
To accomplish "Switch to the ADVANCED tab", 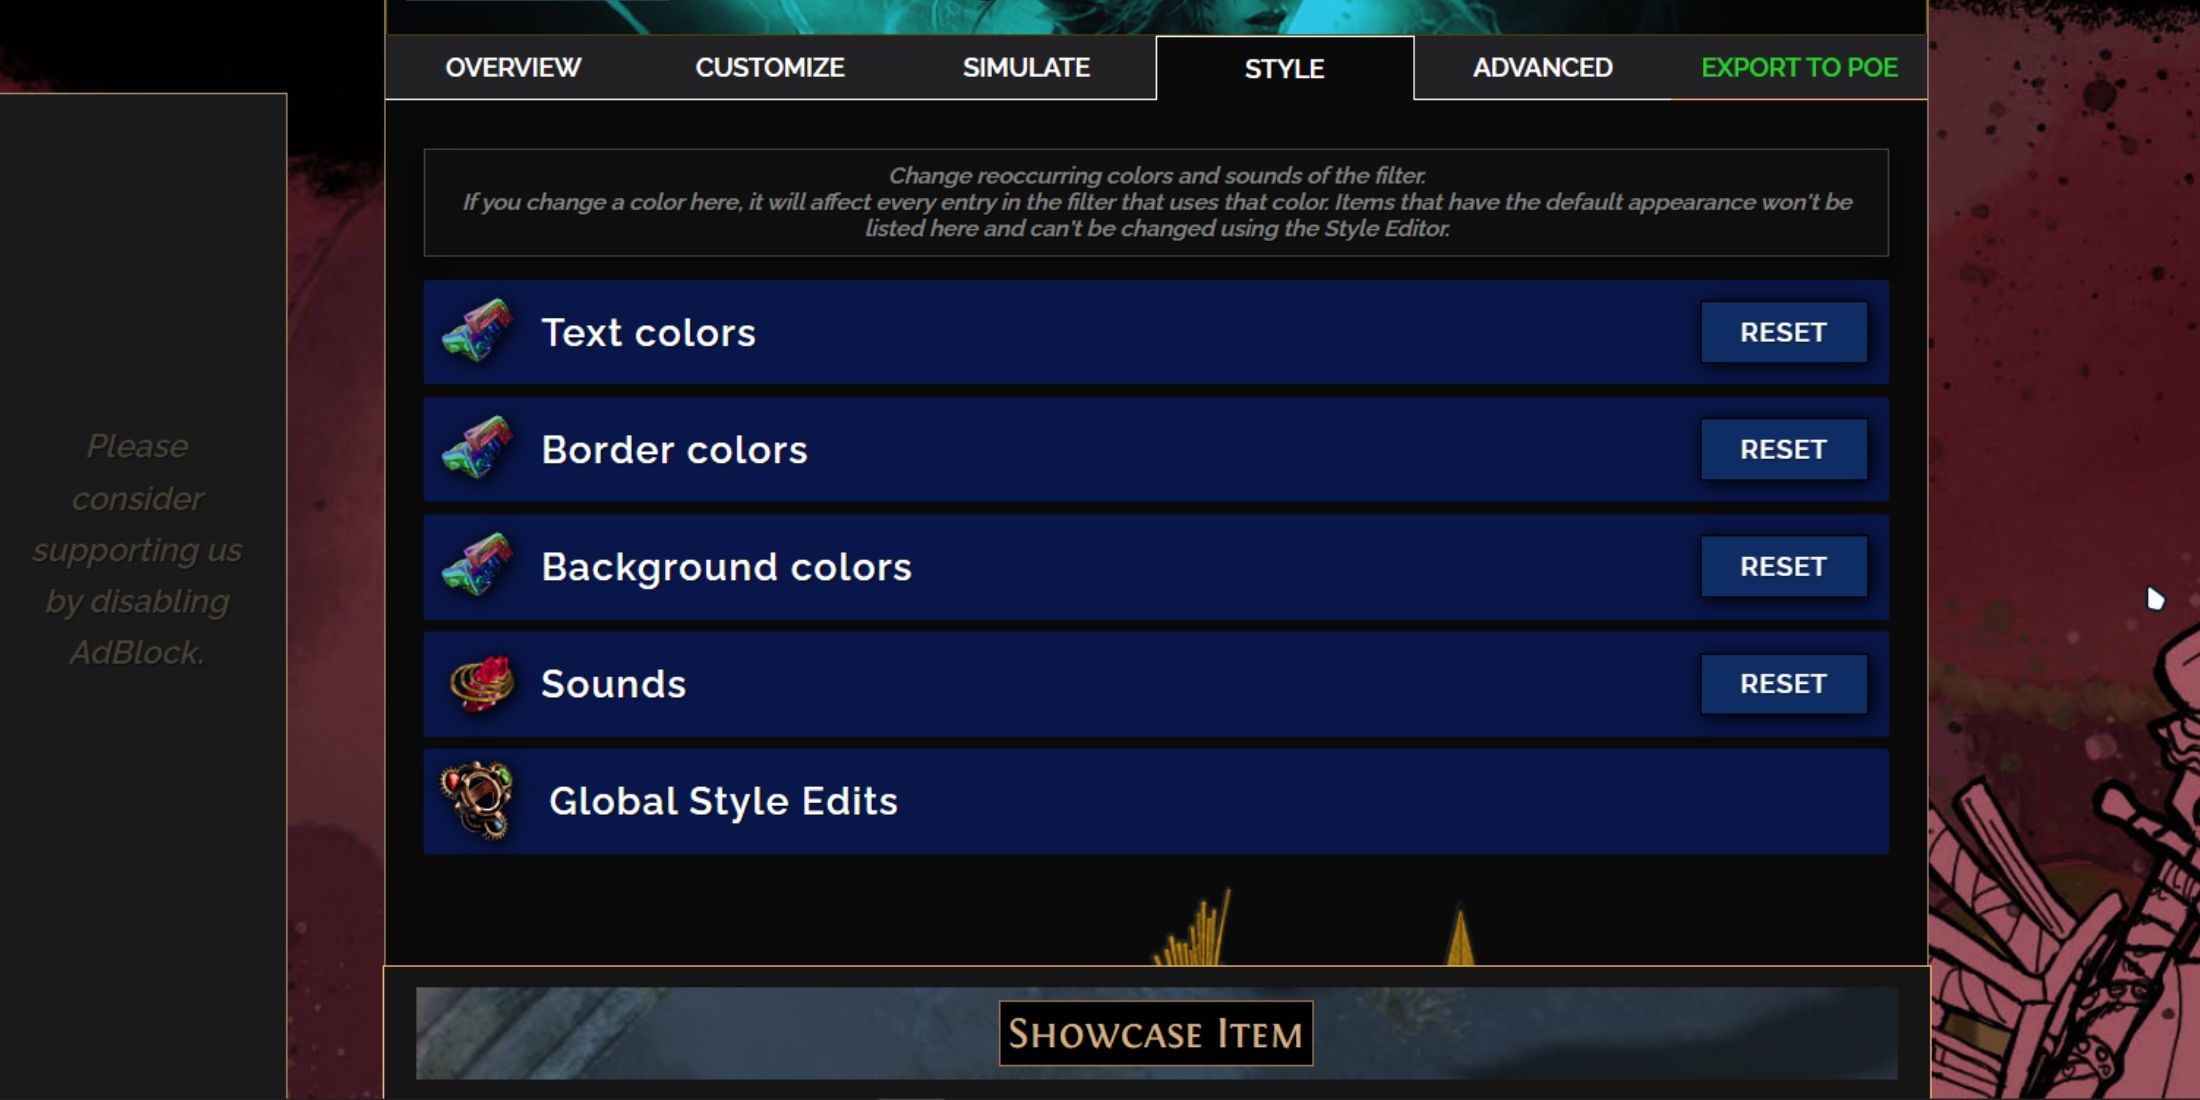I will [x=1542, y=66].
